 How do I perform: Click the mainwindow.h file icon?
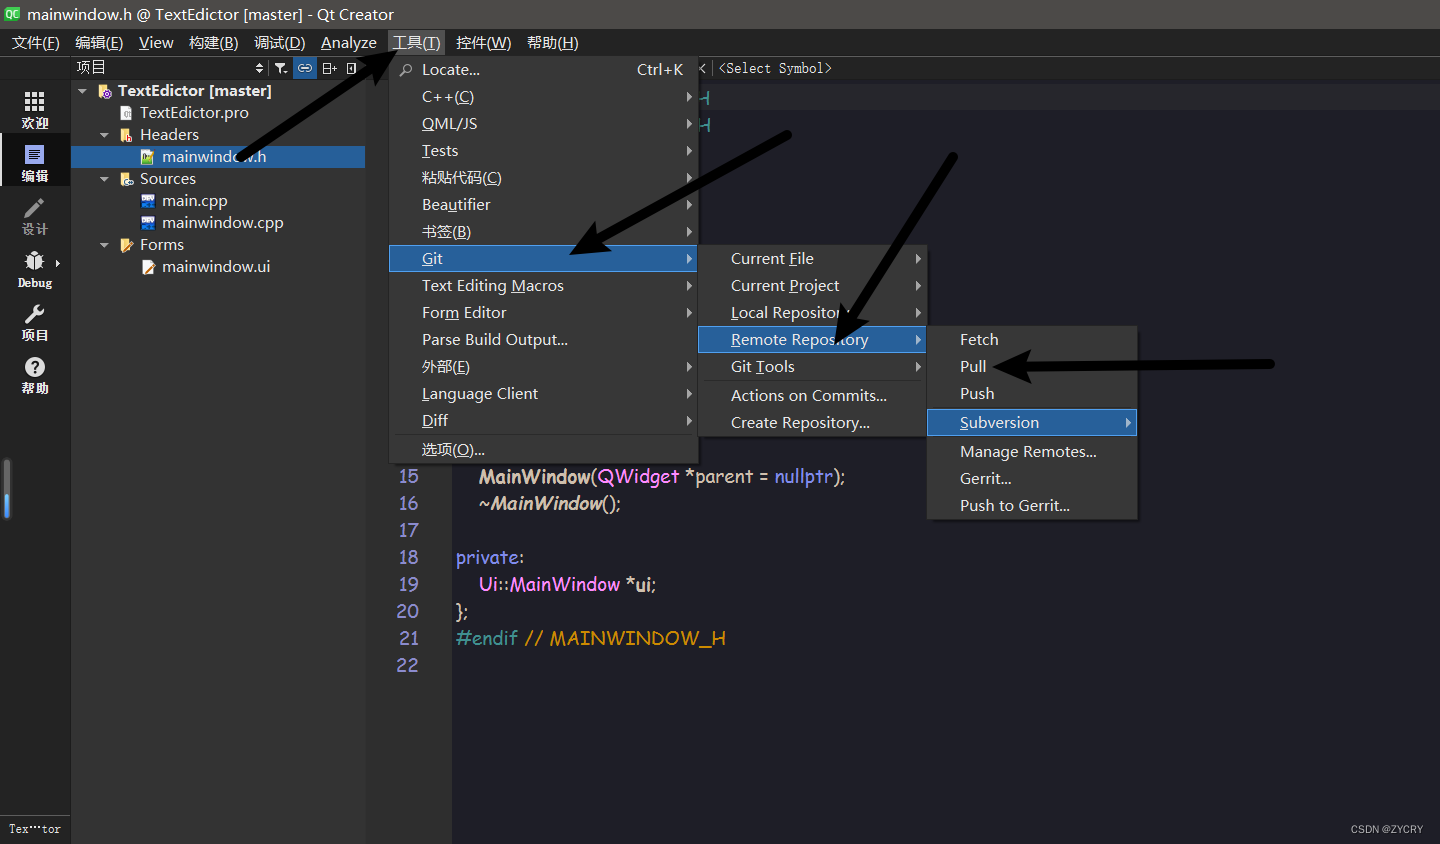tap(148, 157)
